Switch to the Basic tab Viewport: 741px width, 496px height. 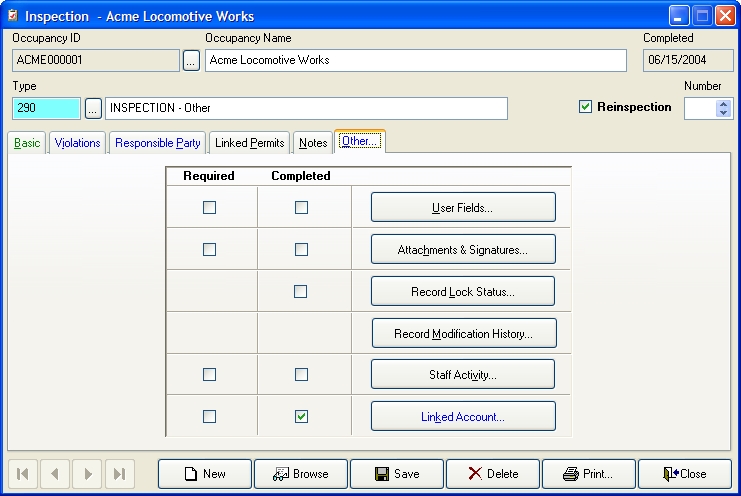point(27,143)
